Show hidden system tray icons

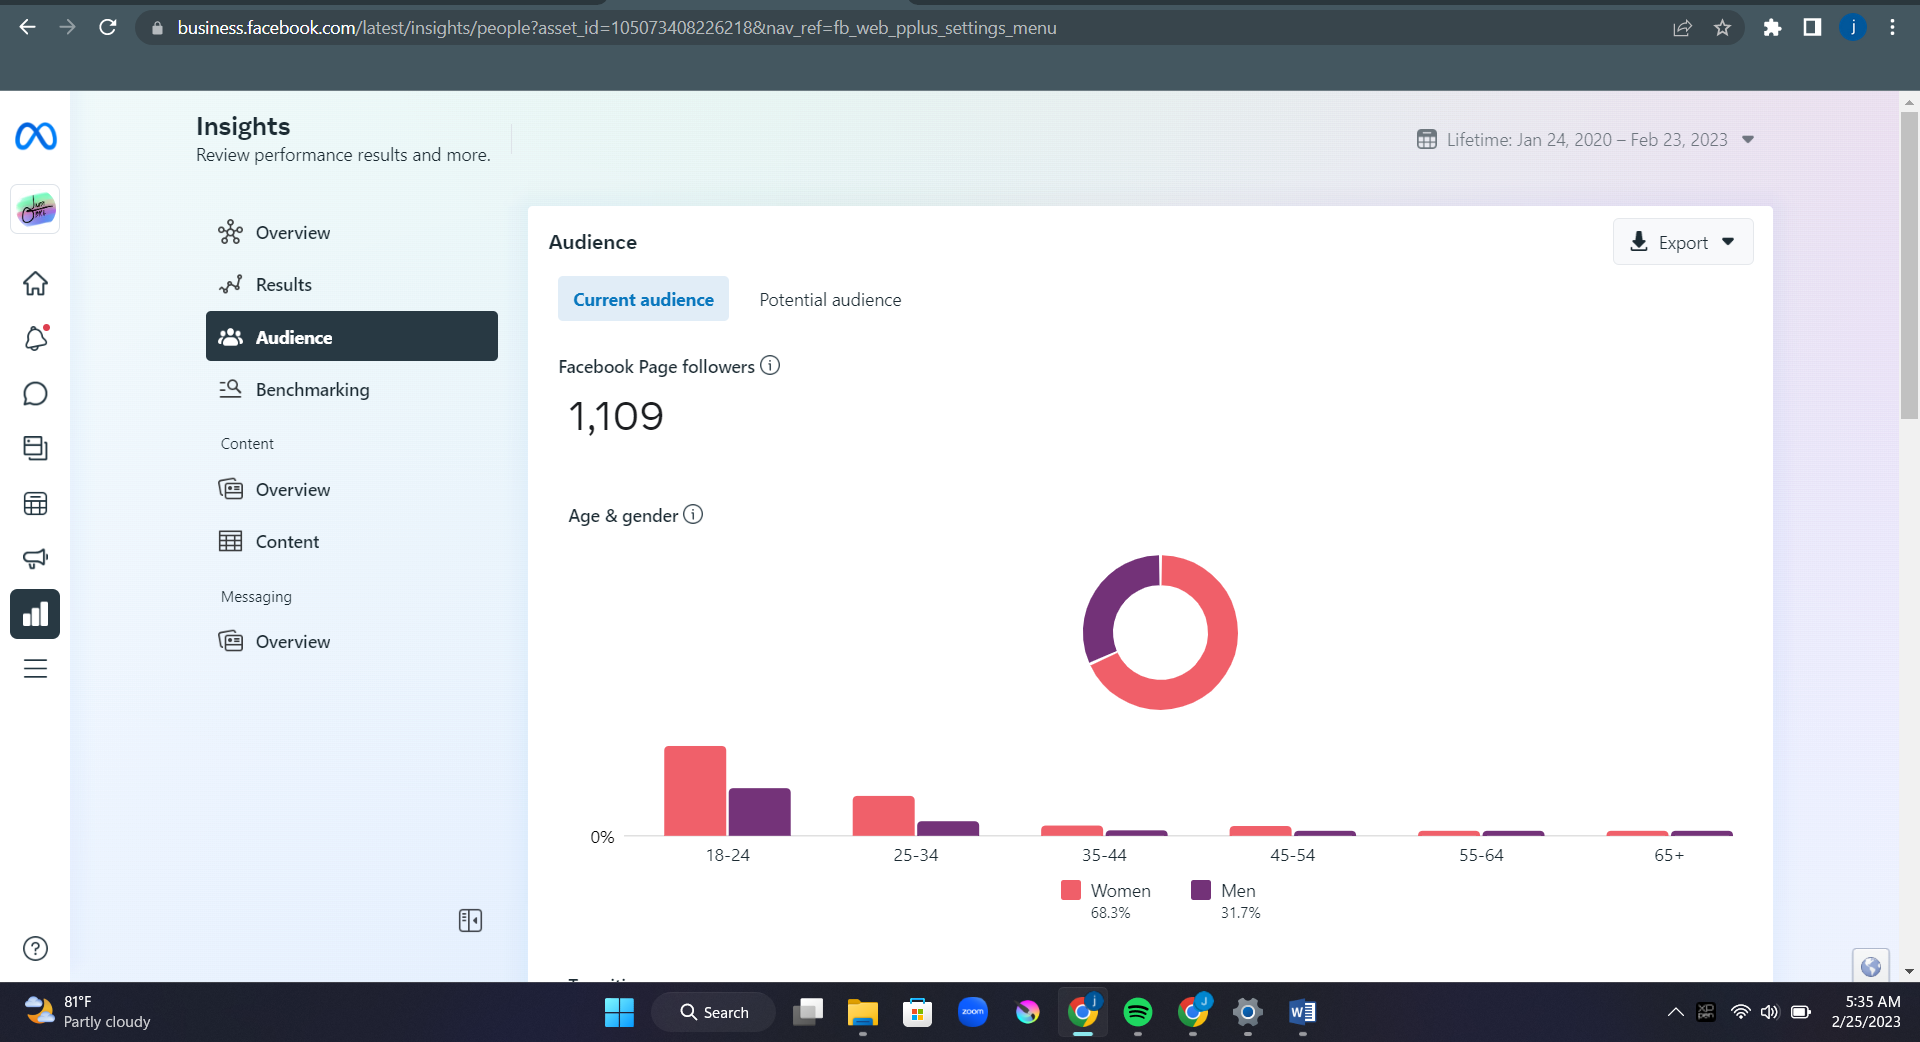(1675, 1012)
